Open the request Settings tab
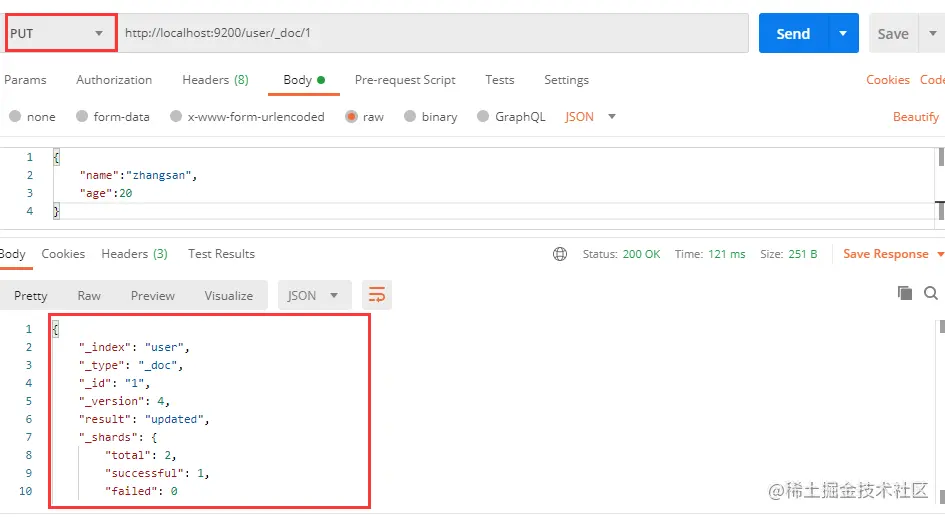945x517 pixels. pyautogui.click(x=567, y=80)
